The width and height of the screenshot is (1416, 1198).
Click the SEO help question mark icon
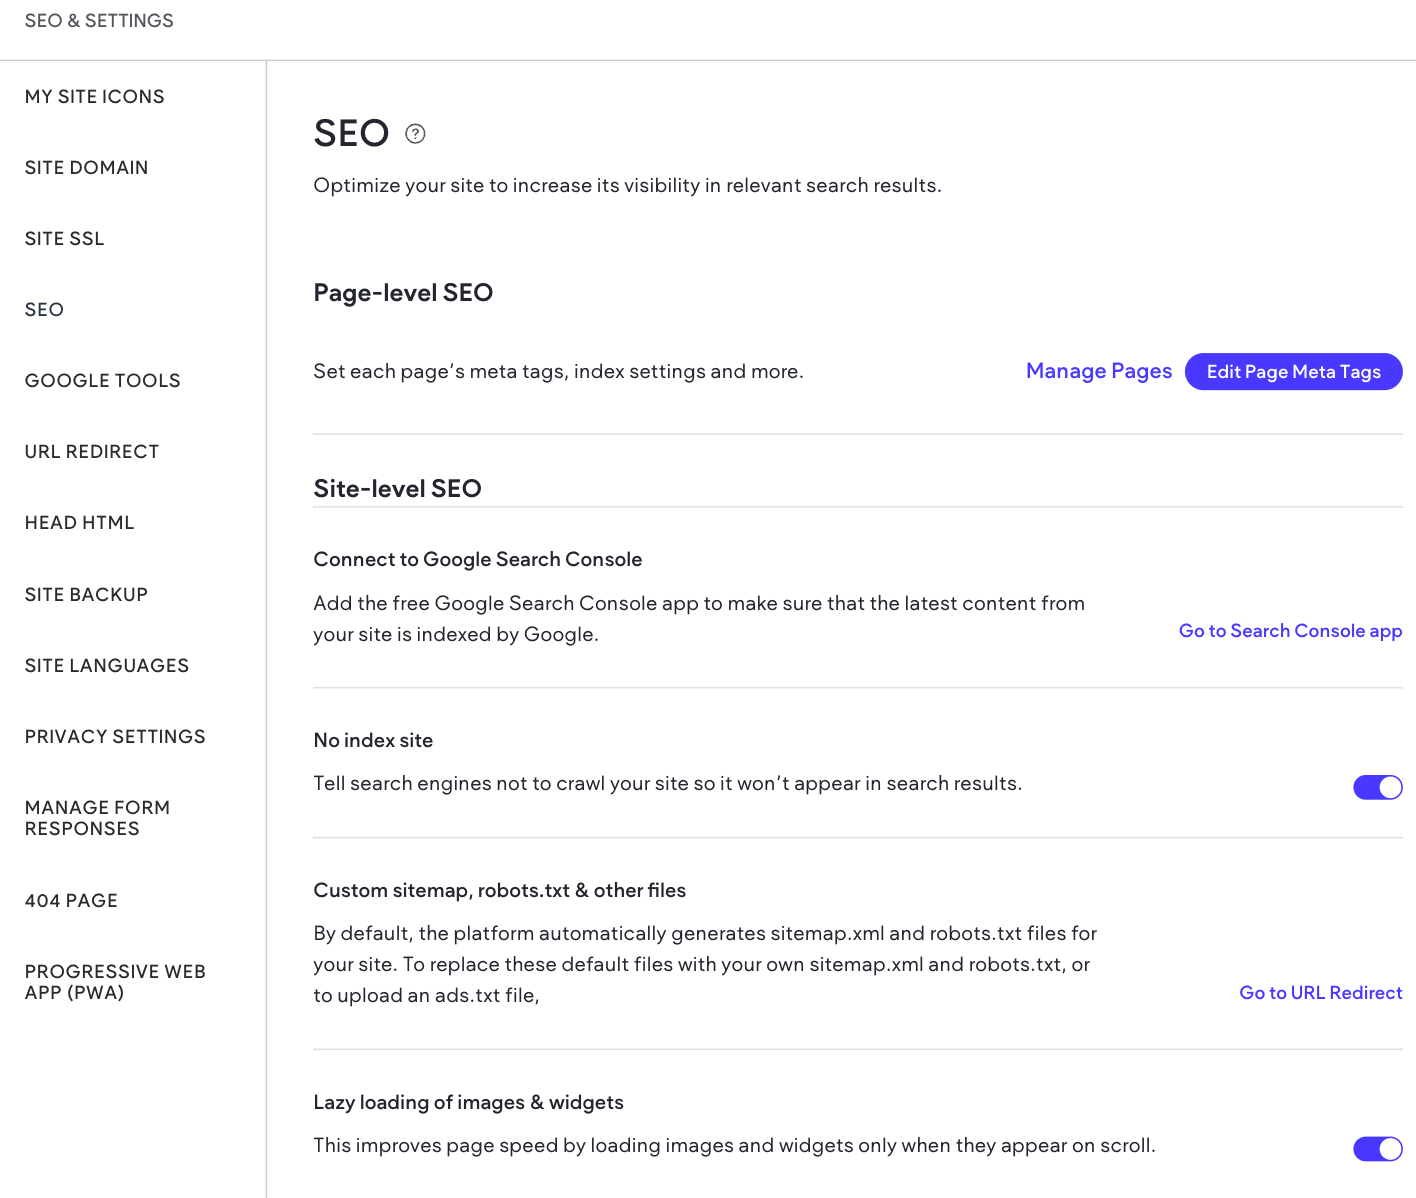(415, 134)
